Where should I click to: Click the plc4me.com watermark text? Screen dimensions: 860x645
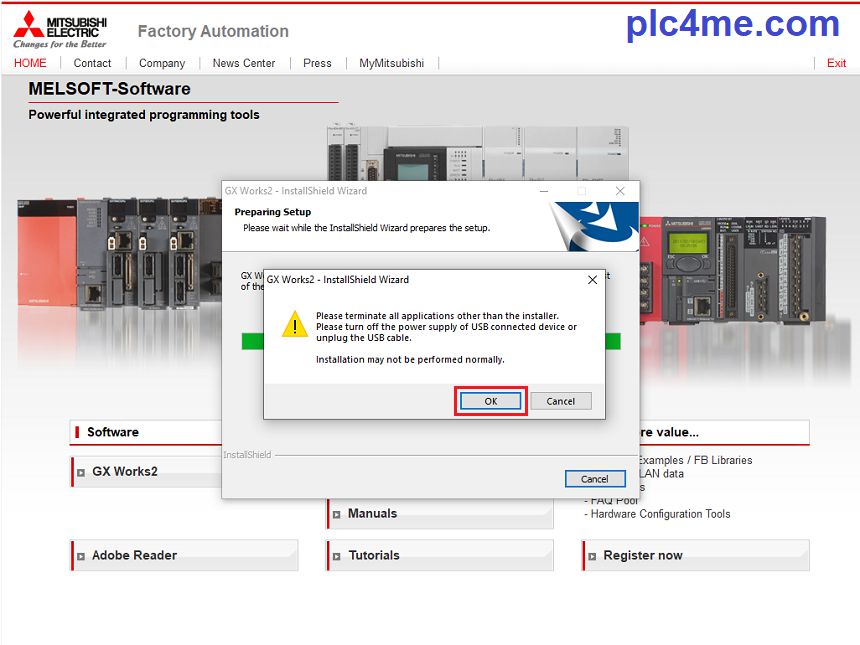pos(732,24)
